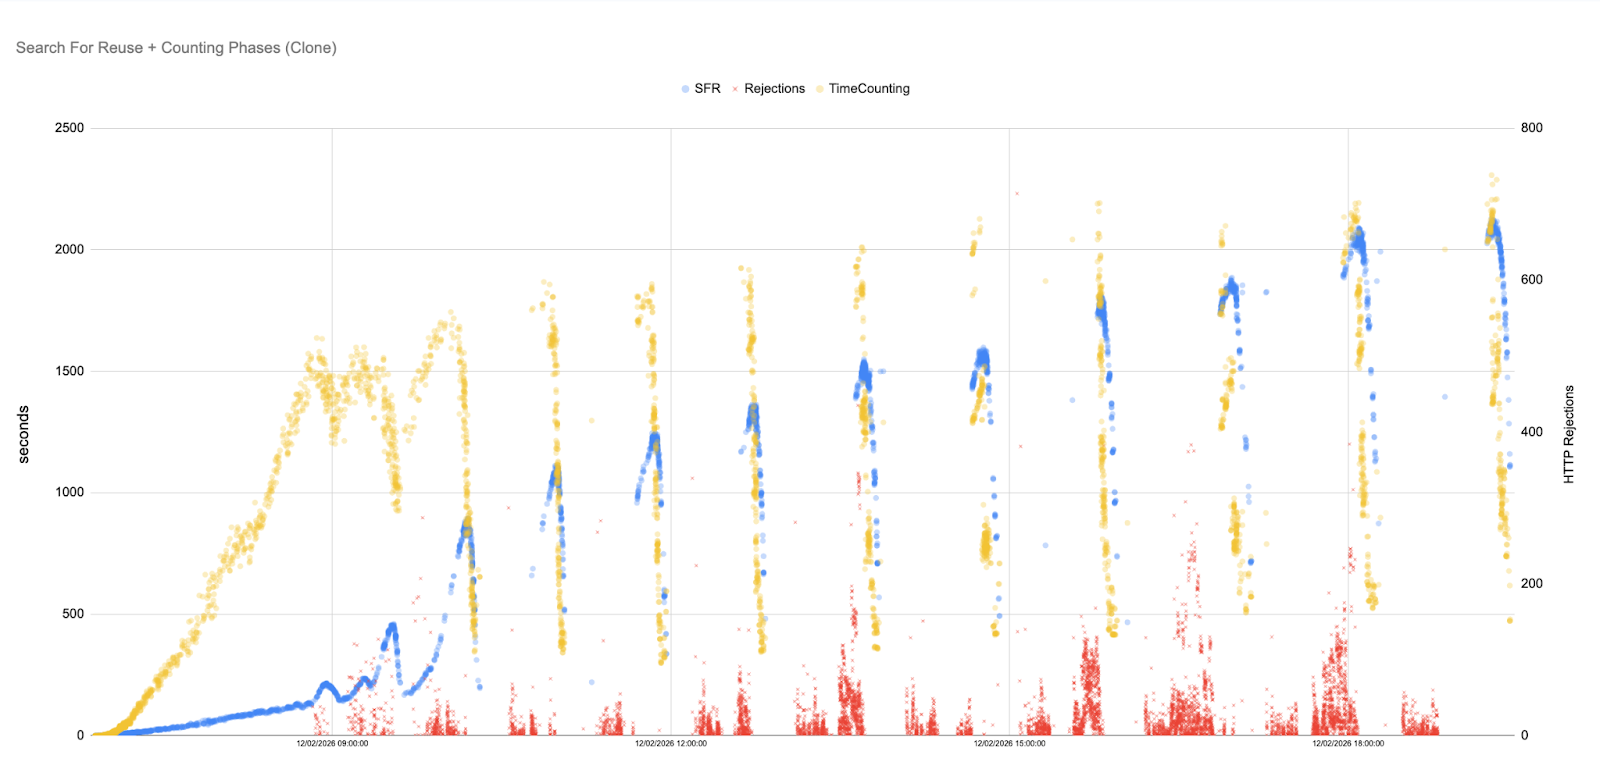Click the 12:00:00 time axis label
Screen dimensions: 1600x762
coord(671,744)
